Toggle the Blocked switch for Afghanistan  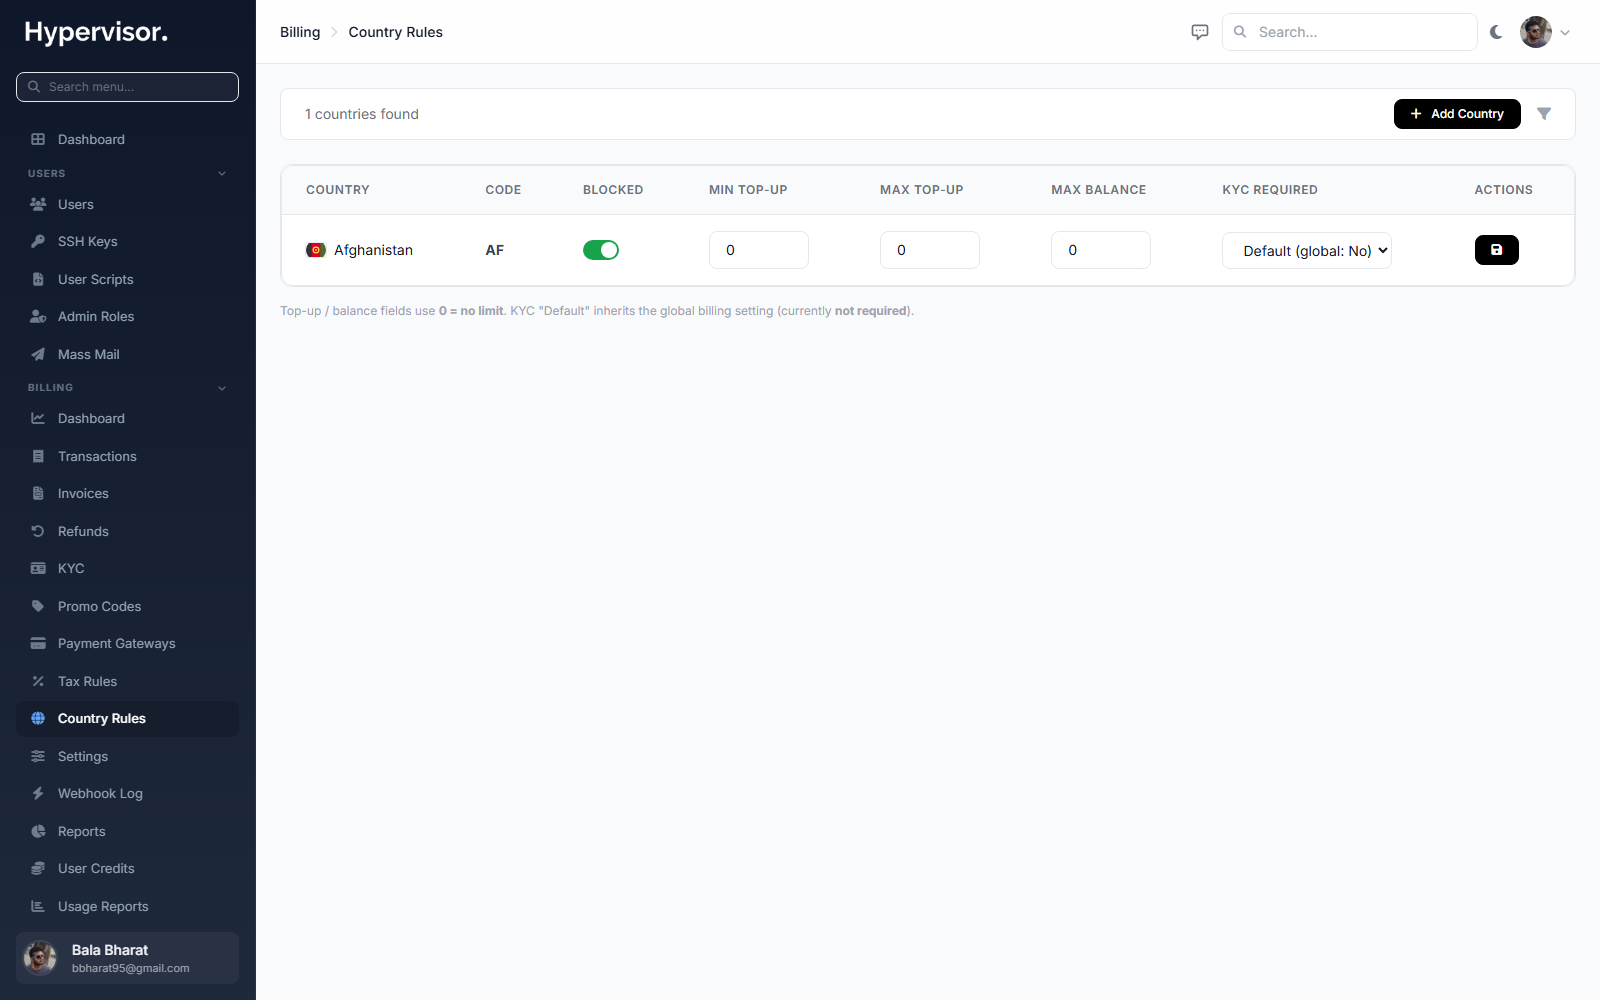tap(601, 250)
